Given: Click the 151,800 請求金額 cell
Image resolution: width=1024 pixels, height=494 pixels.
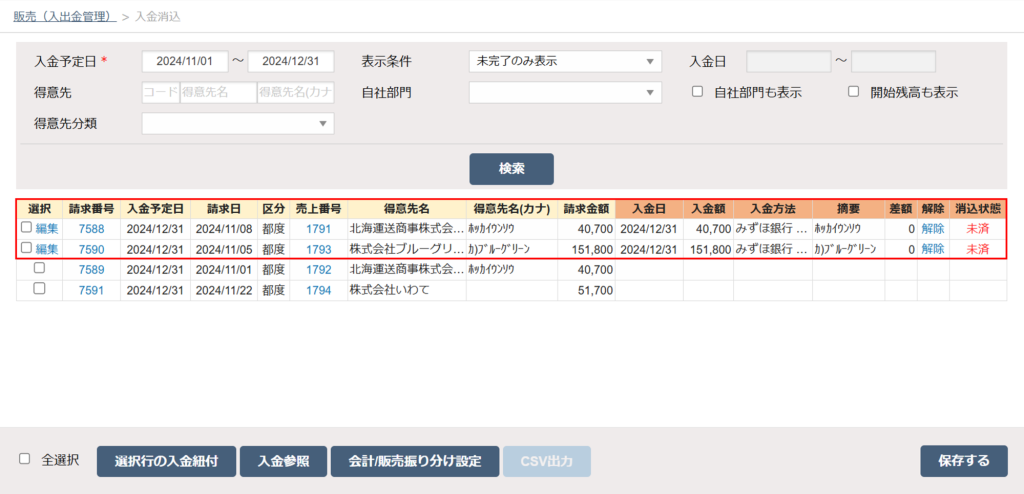Looking at the screenshot, I should [x=586, y=249].
